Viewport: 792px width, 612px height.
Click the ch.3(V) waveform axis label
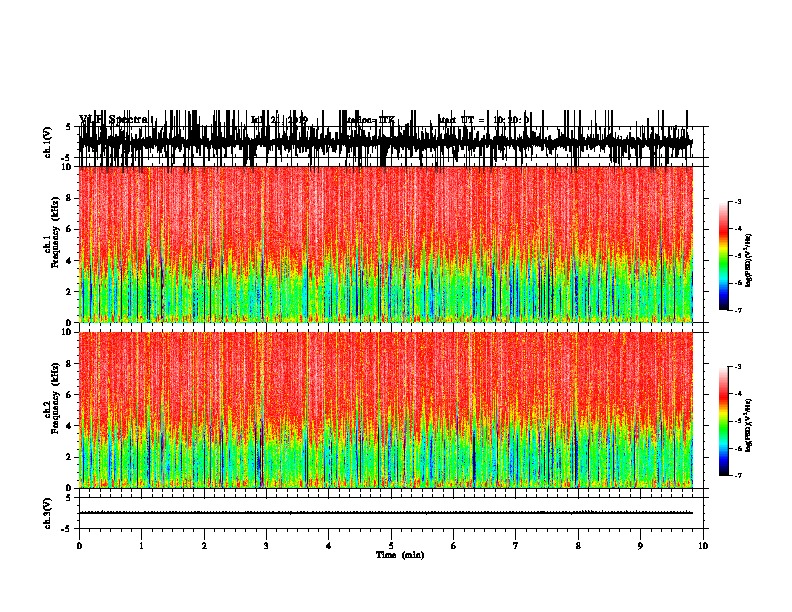(x=48, y=514)
